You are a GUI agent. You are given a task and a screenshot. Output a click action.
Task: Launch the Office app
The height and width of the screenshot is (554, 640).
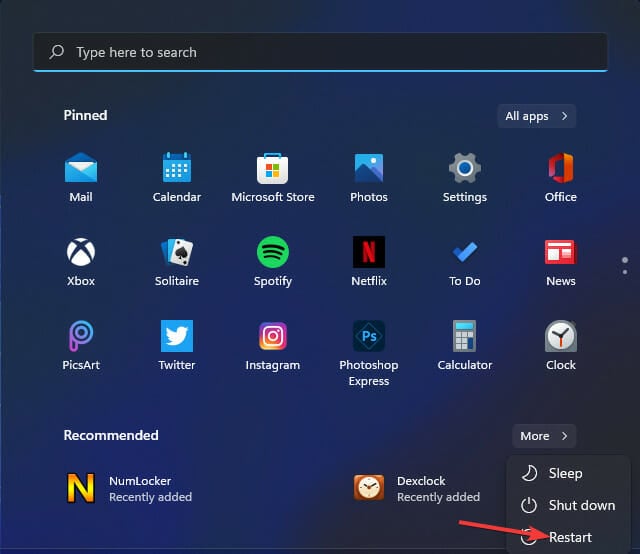(560, 178)
